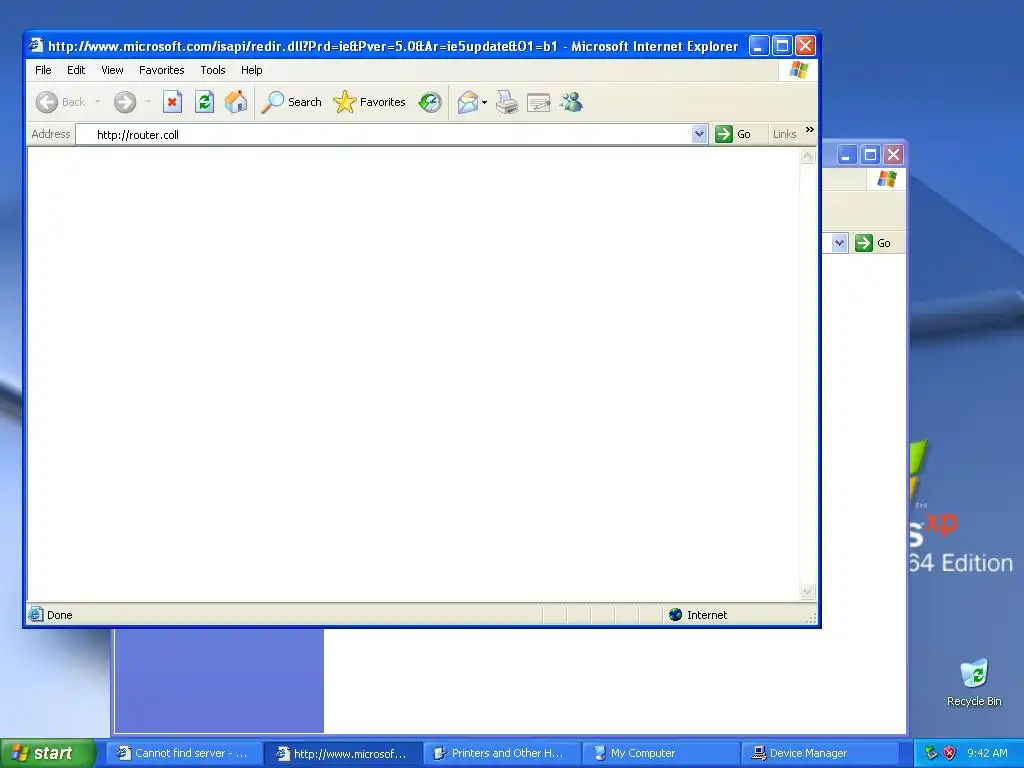Go to the Home page icon
1024x768 pixels.
click(x=236, y=102)
